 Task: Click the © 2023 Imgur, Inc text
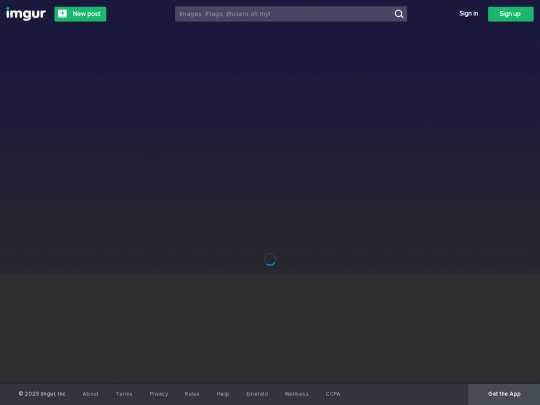[x=42, y=394]
